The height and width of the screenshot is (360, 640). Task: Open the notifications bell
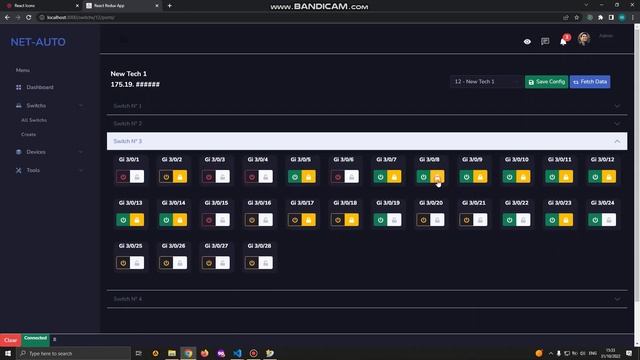click(x=563, y=42)
